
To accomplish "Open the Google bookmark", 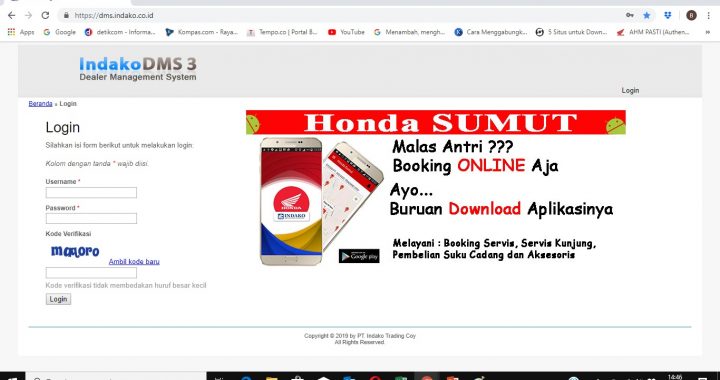I will tap(60, 32).
